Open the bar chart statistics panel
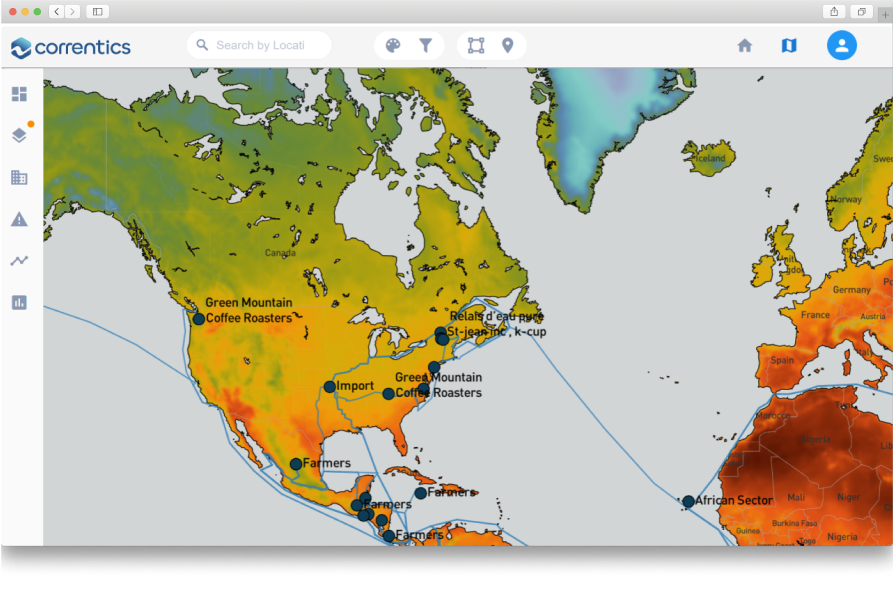Viewport: 893px width, 598px height. [x=18, y=302]
